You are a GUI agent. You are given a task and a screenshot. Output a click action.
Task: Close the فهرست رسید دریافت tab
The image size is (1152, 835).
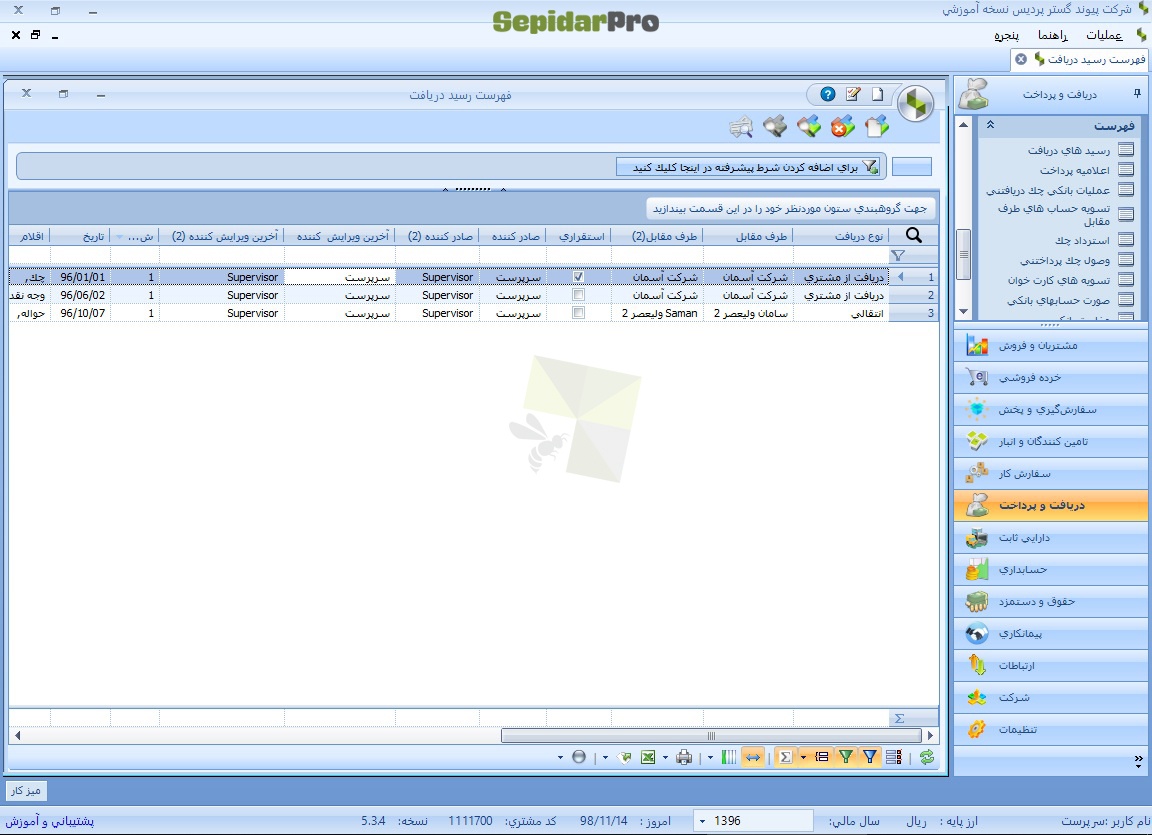[x=1021, y=59]
